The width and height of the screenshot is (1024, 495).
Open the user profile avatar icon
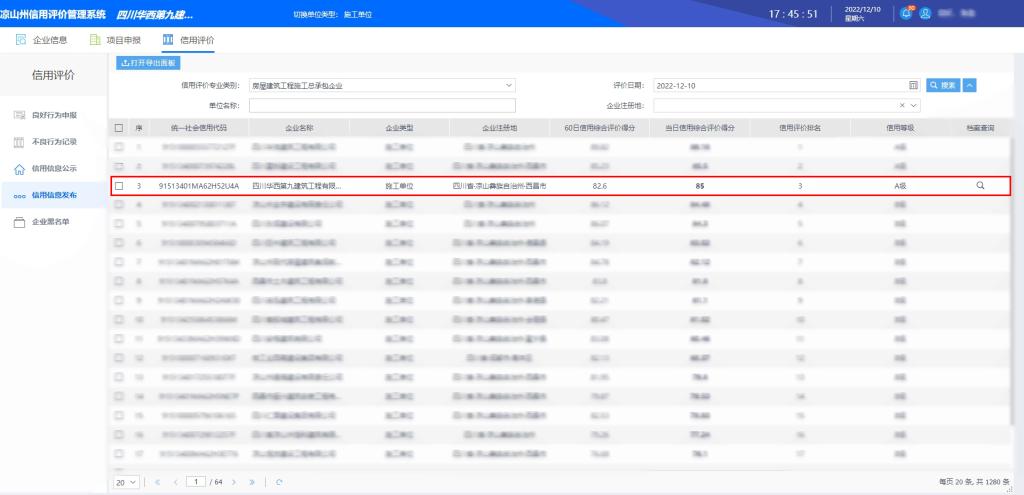(x=925, y=13)
